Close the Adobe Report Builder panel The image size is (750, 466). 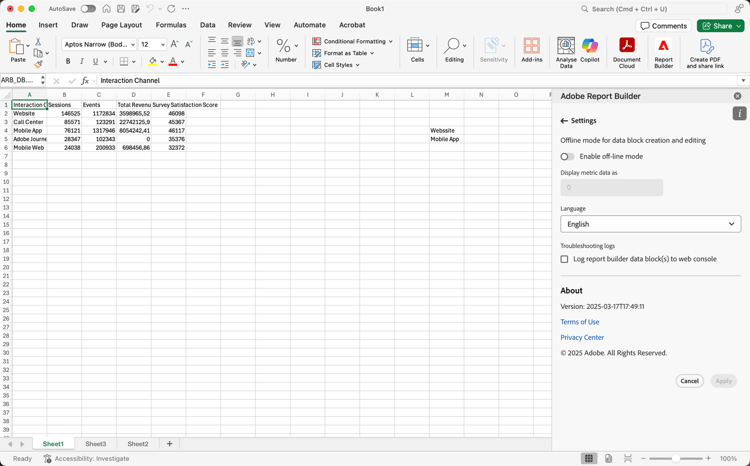(x=738, y=96)
